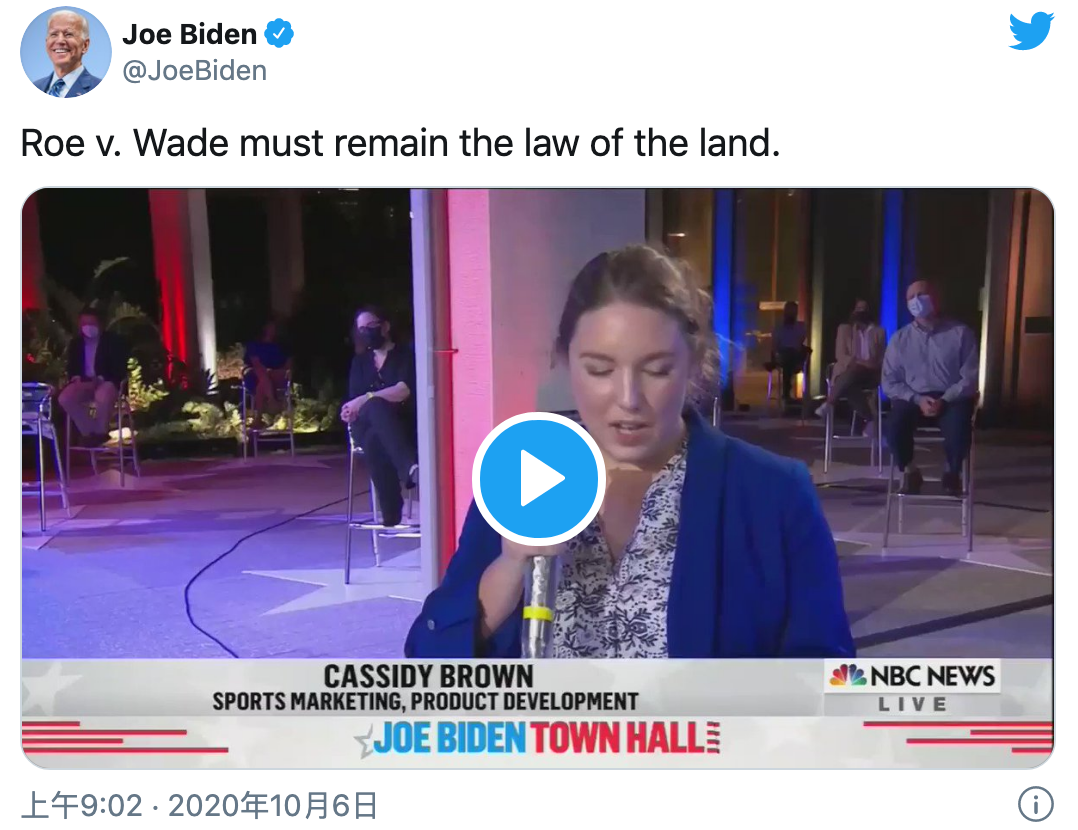Click the NBC News Live logo
Screen dimensions: 1078x830
pos(912,687)
